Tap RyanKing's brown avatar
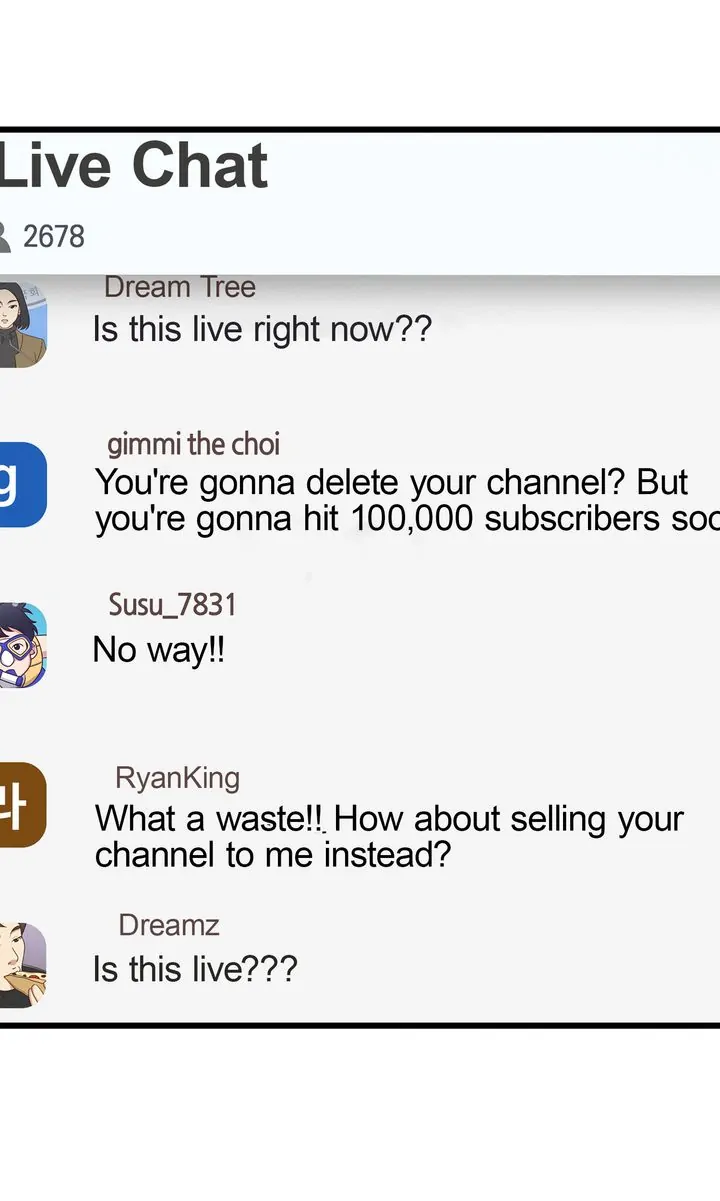720x1201 pixels. tap(23, 804)
